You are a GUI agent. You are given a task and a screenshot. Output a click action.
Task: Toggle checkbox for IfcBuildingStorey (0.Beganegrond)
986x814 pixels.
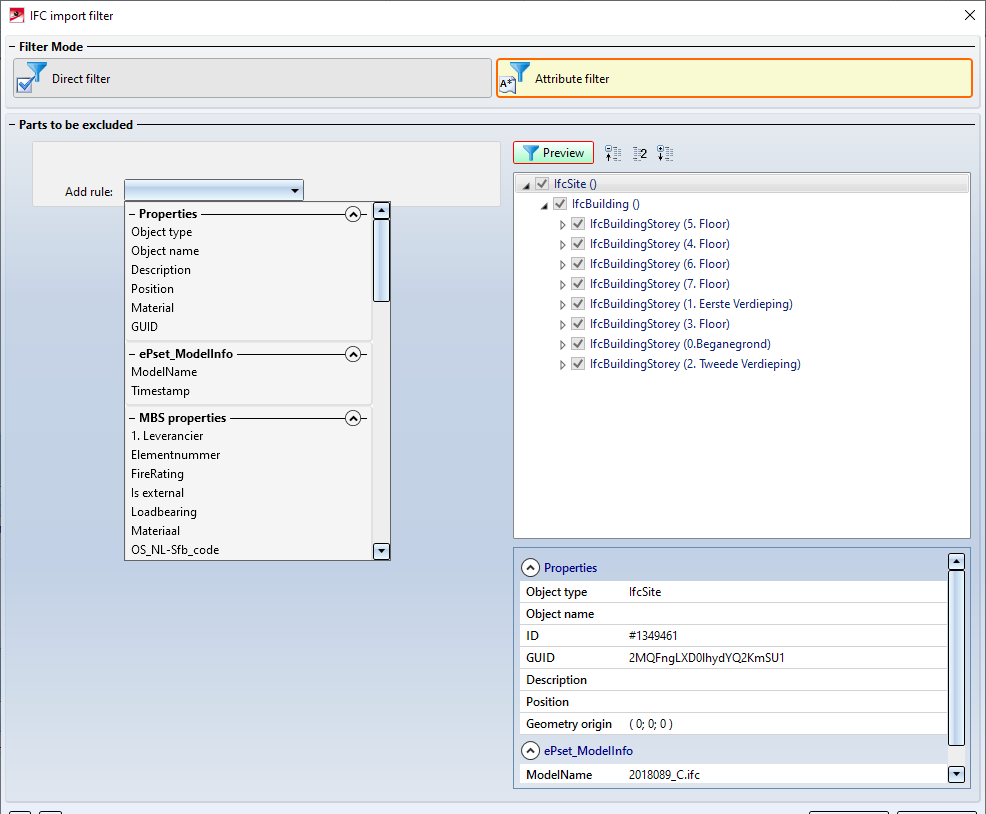pos(578,344)
